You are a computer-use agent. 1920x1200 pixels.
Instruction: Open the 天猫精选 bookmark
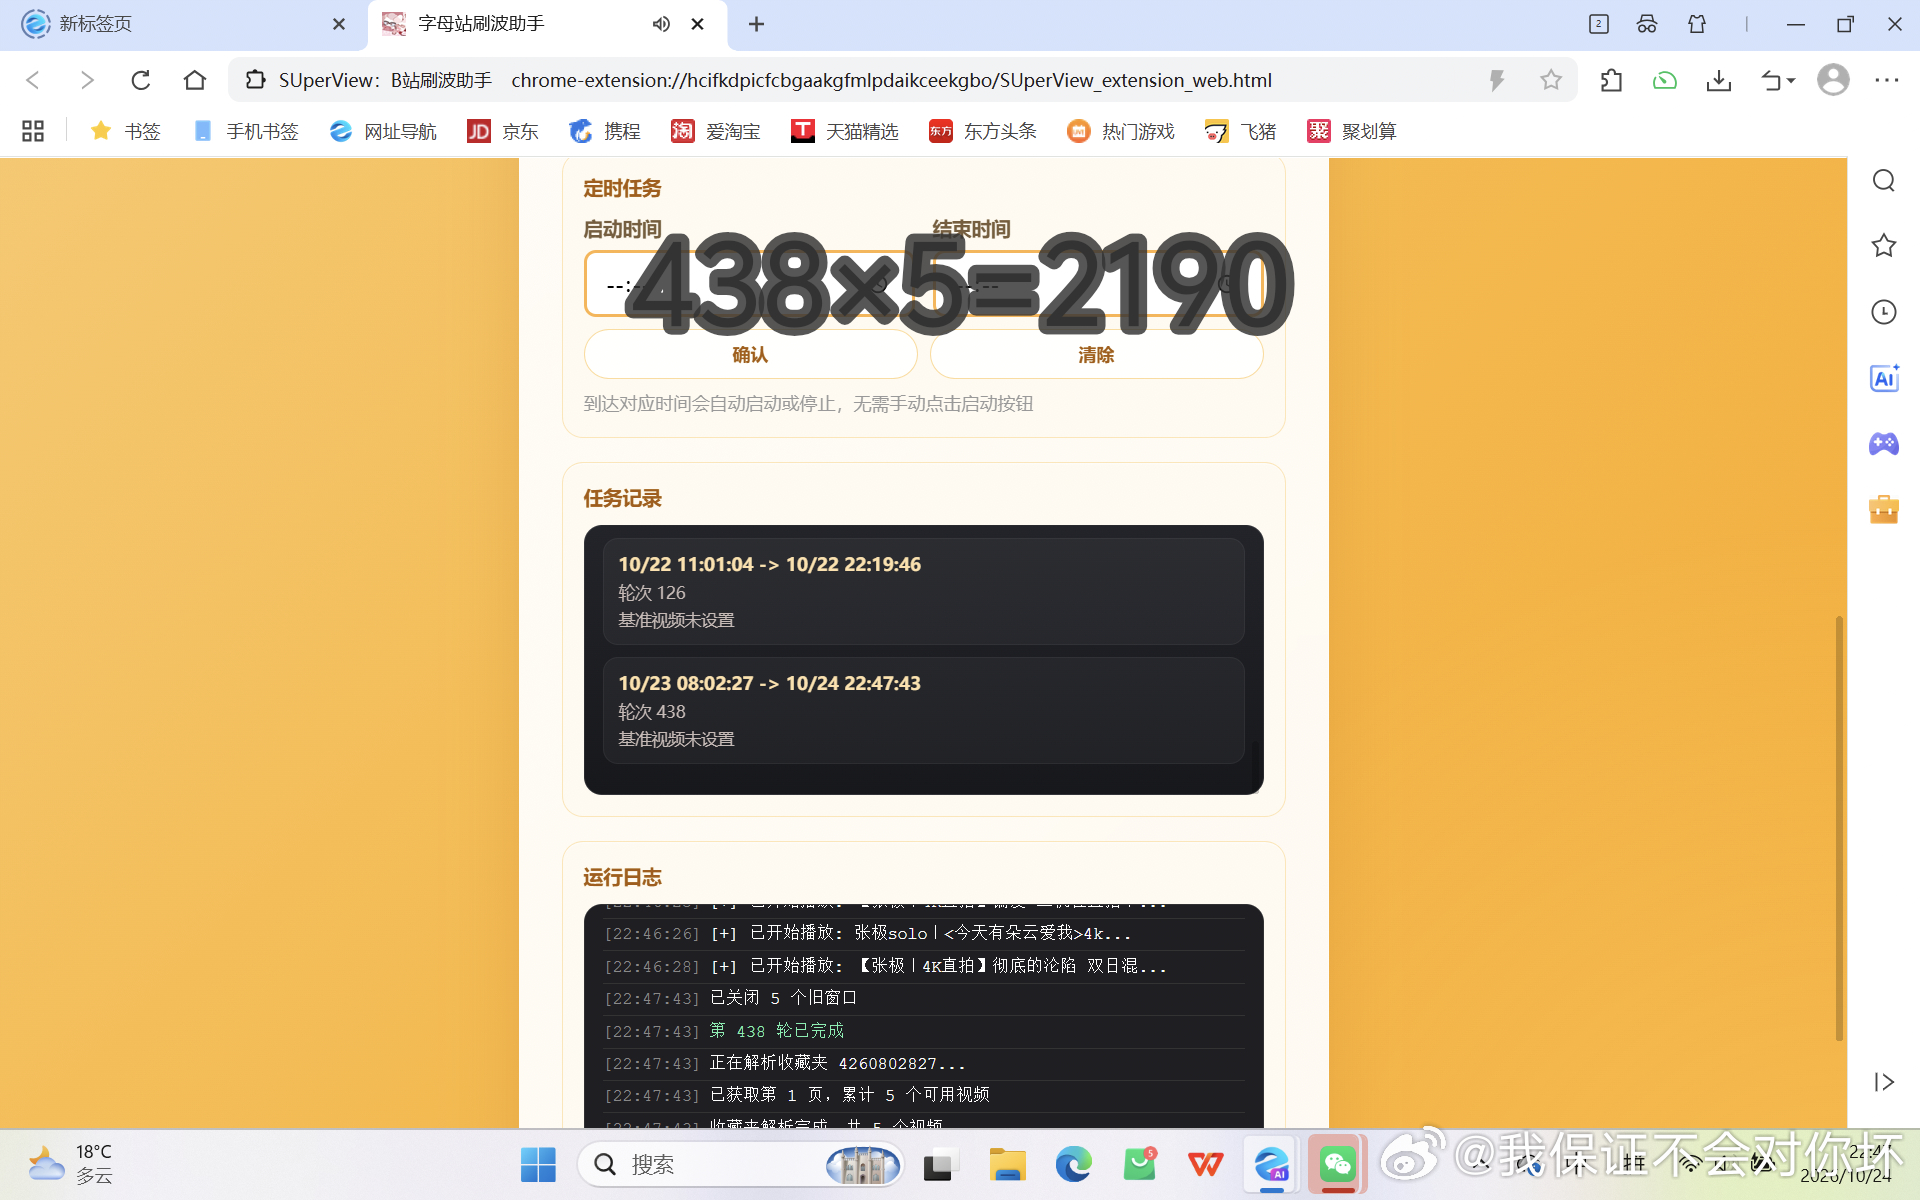(845, 131)
